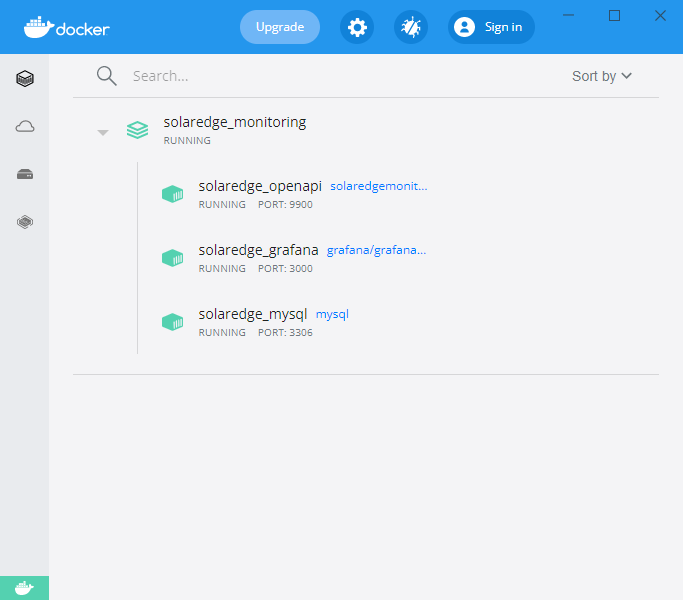Image resolution: width=683 pixels, height=600 pixels.
Task: Open the Containers/Apps sidebar icon
Action: pos(25,79)
